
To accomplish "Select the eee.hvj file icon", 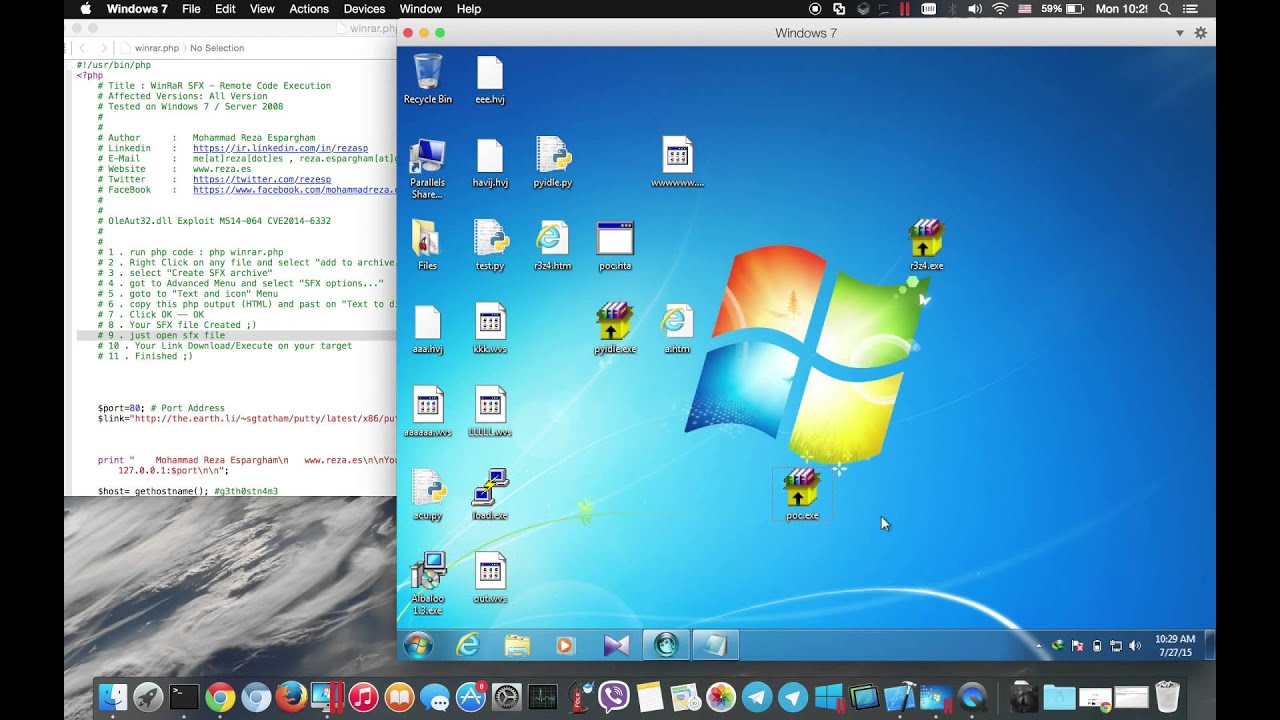I will click(x=490, y=79).
